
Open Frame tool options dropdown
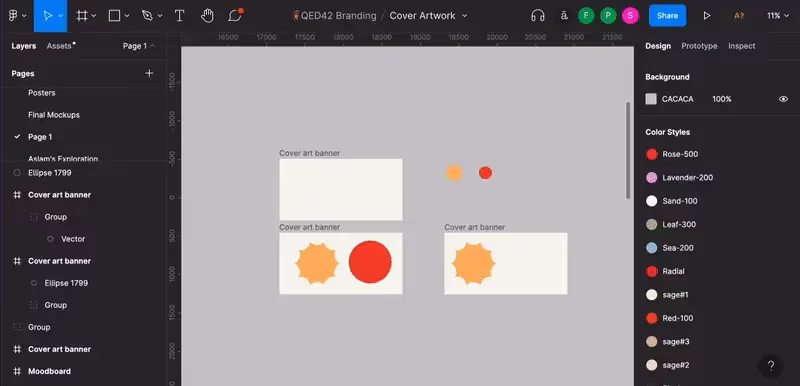[94, 16]
